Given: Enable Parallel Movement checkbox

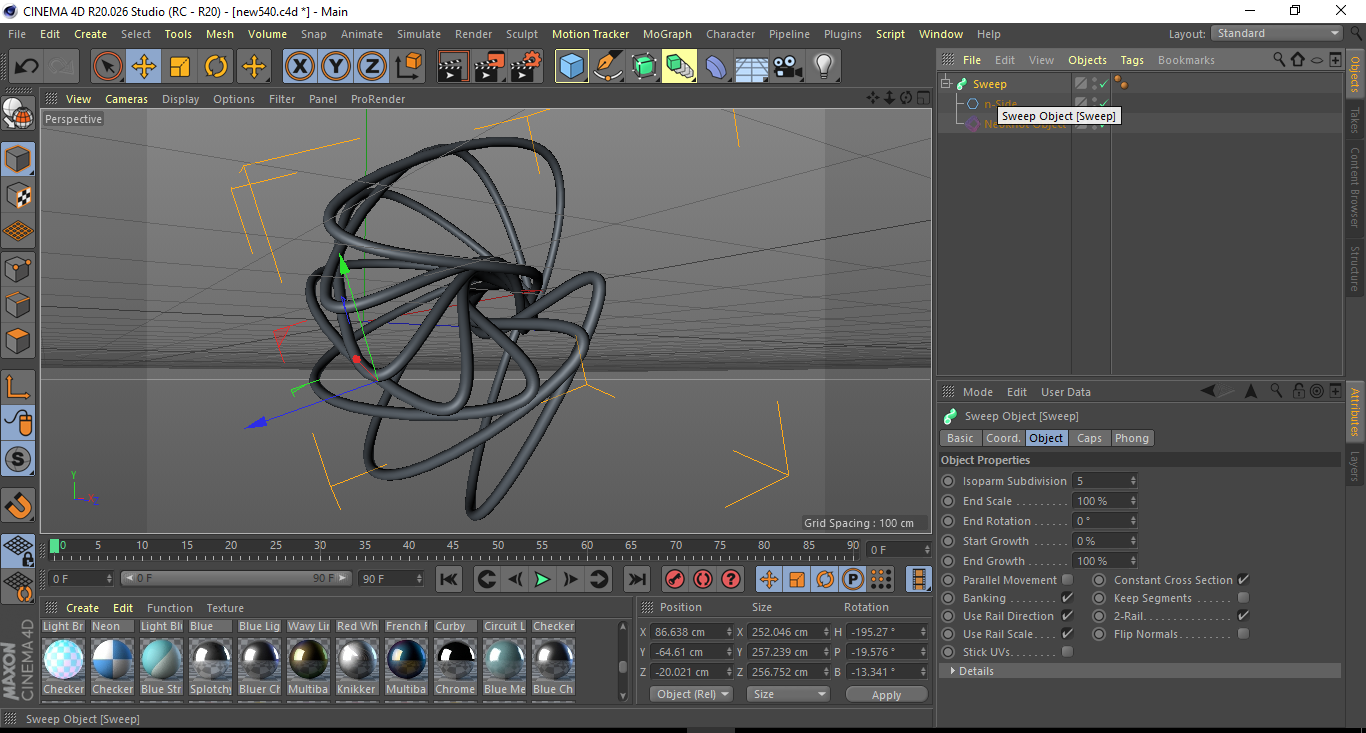Looking at the screenshot, I should 1067,580.
